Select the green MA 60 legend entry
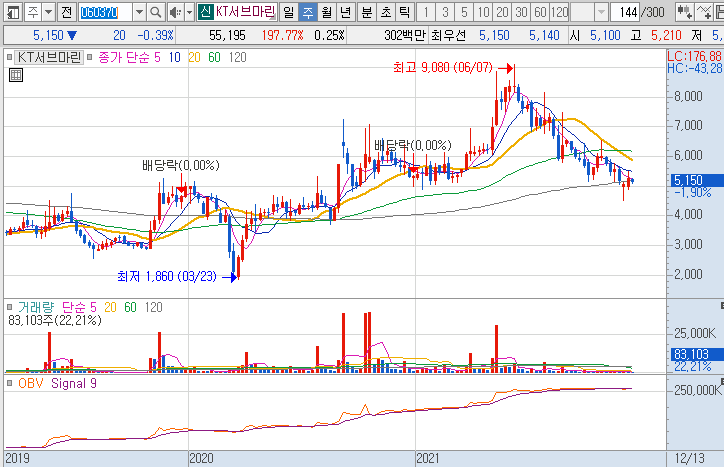724x467 pixels. pos(214,57)
